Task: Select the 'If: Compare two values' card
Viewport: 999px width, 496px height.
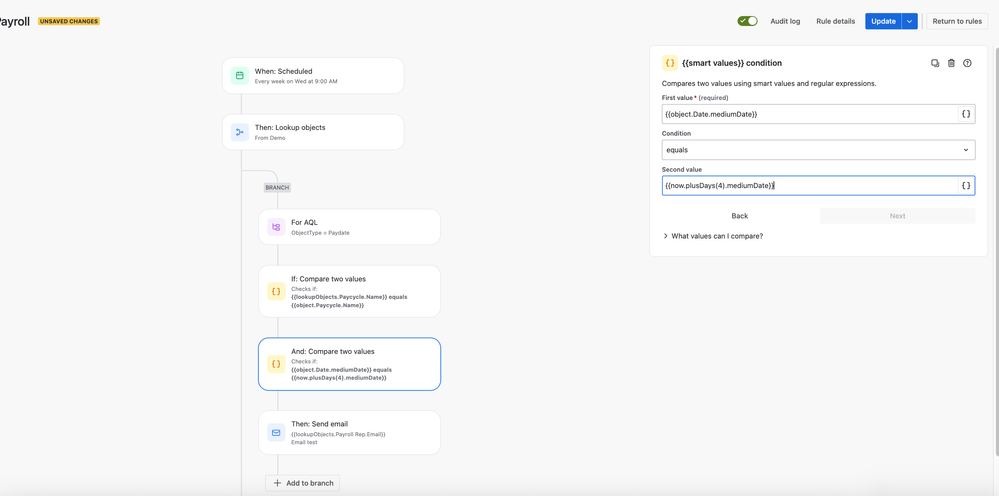Action: 349,292
